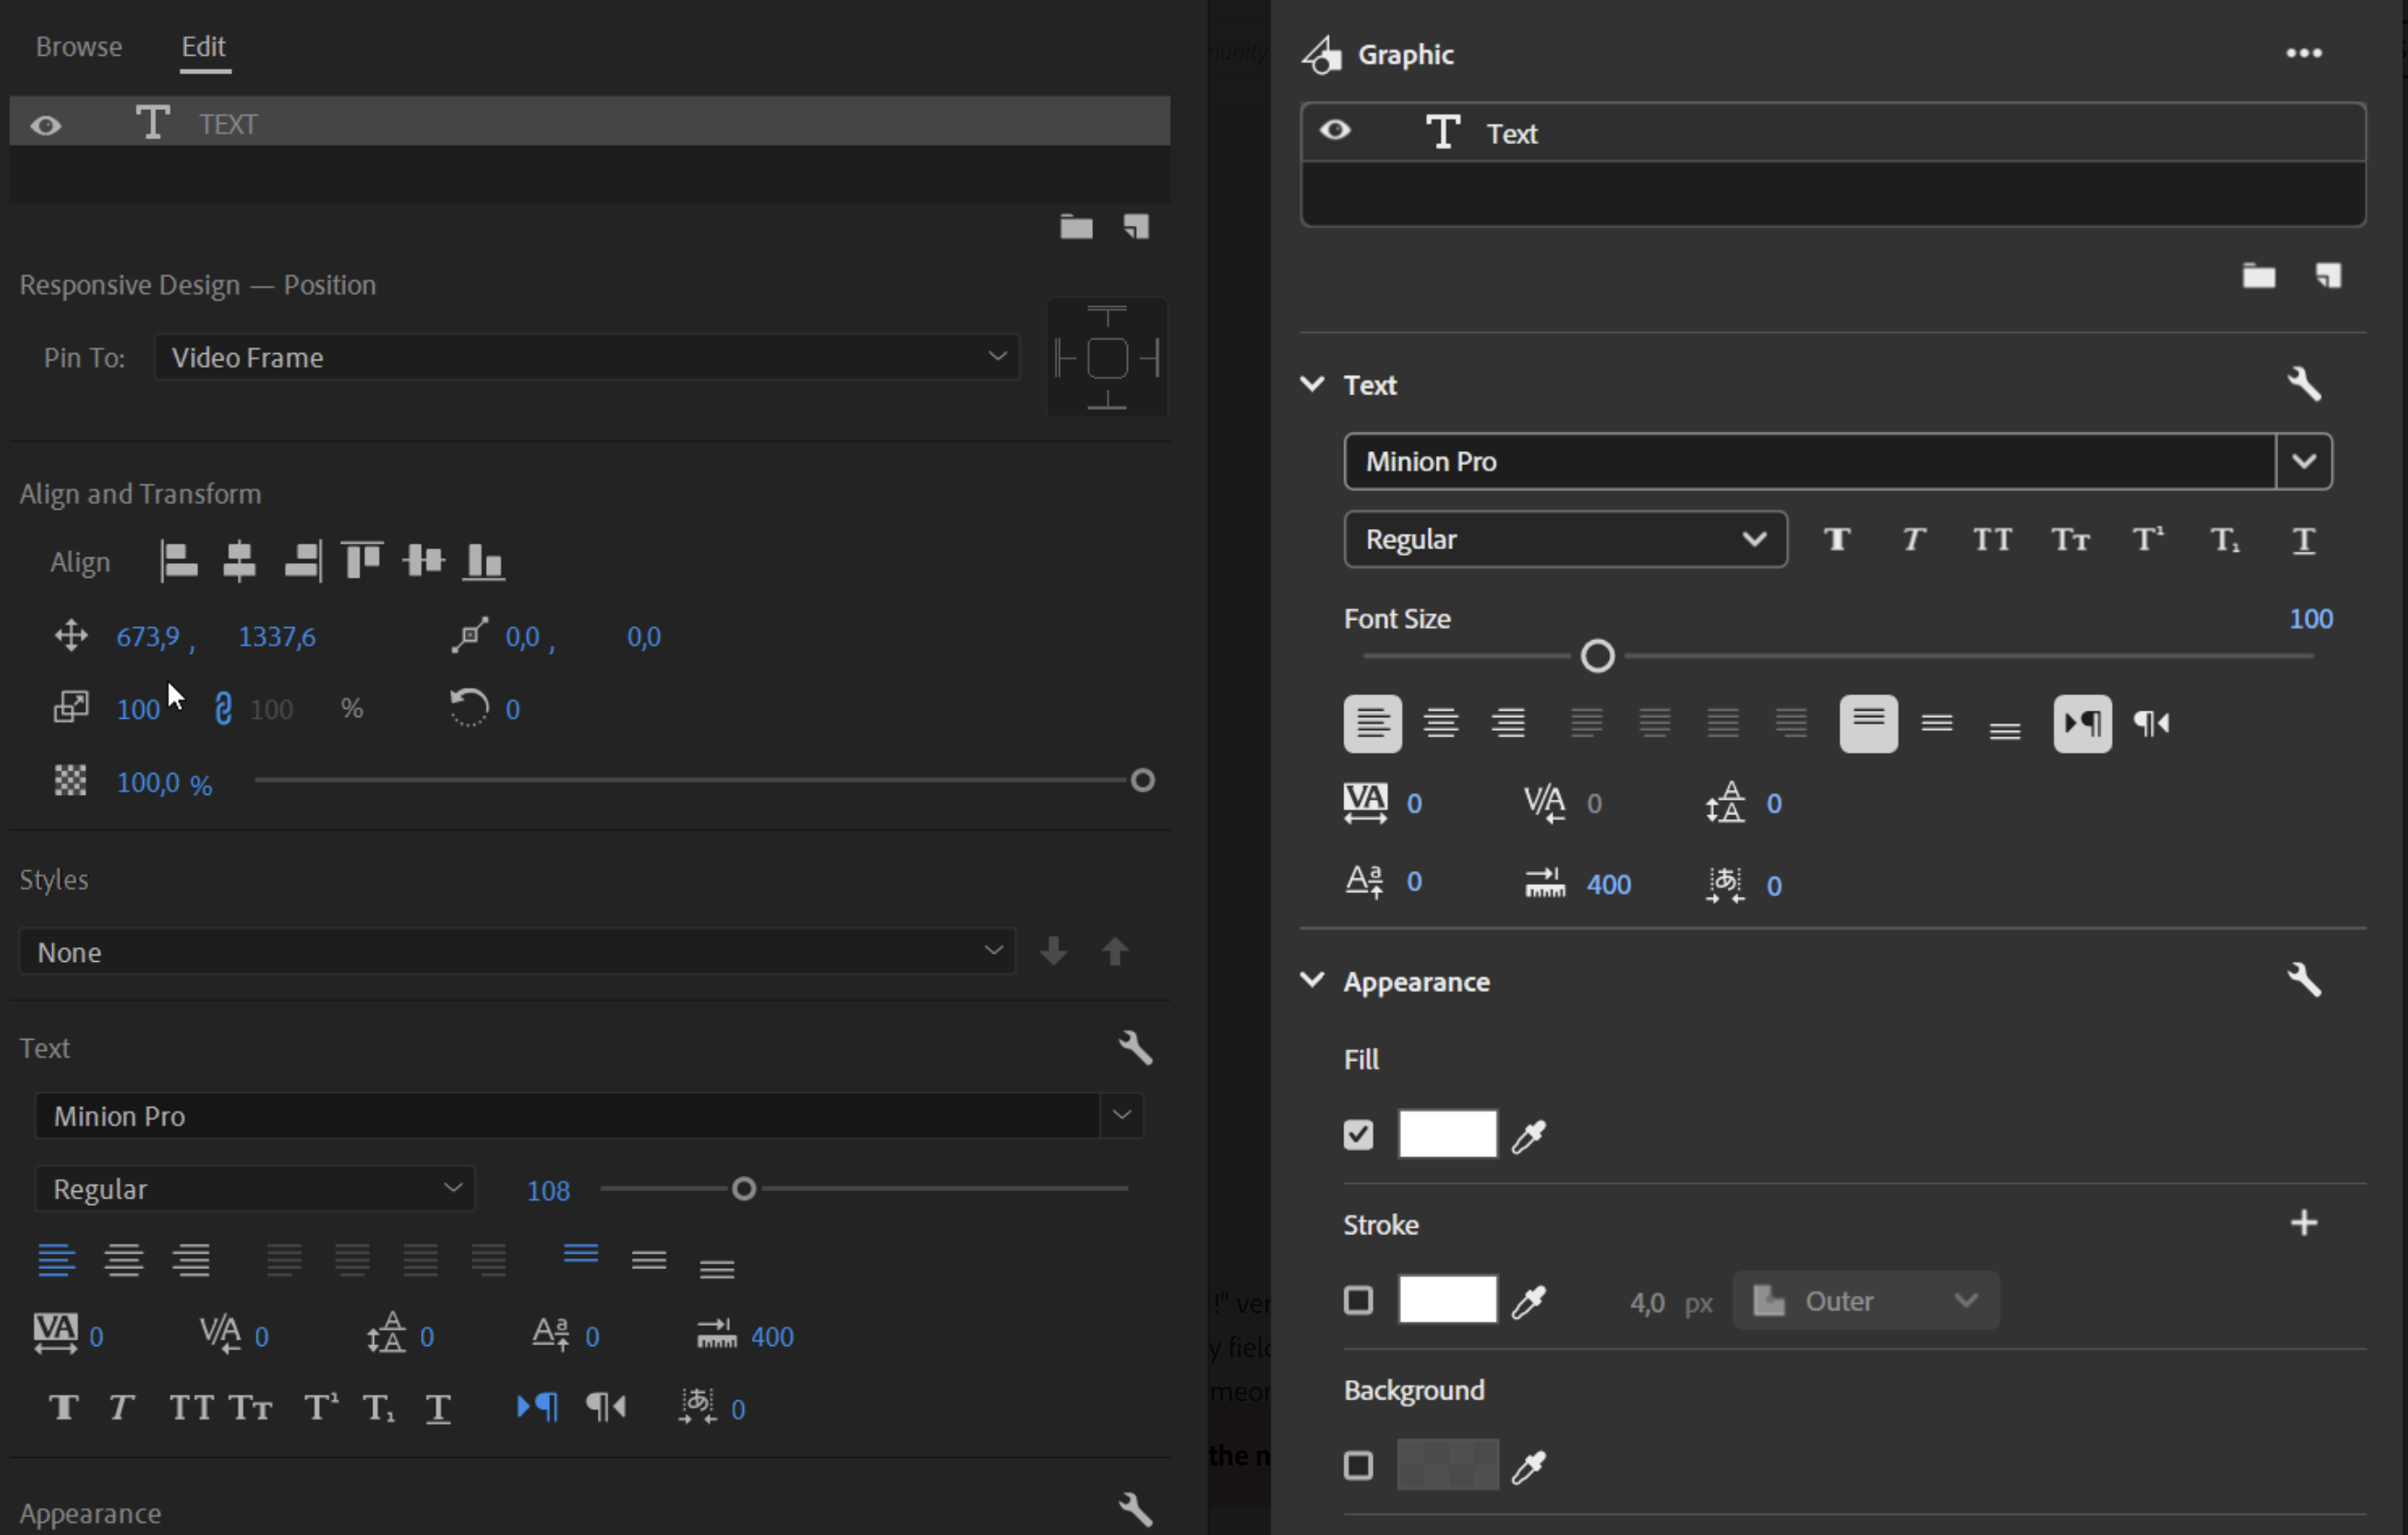Click the Align Left edges icon in Align row
Viewport: 2408px width, 1535px height.
pyautogui.click(x=179, y=561)
